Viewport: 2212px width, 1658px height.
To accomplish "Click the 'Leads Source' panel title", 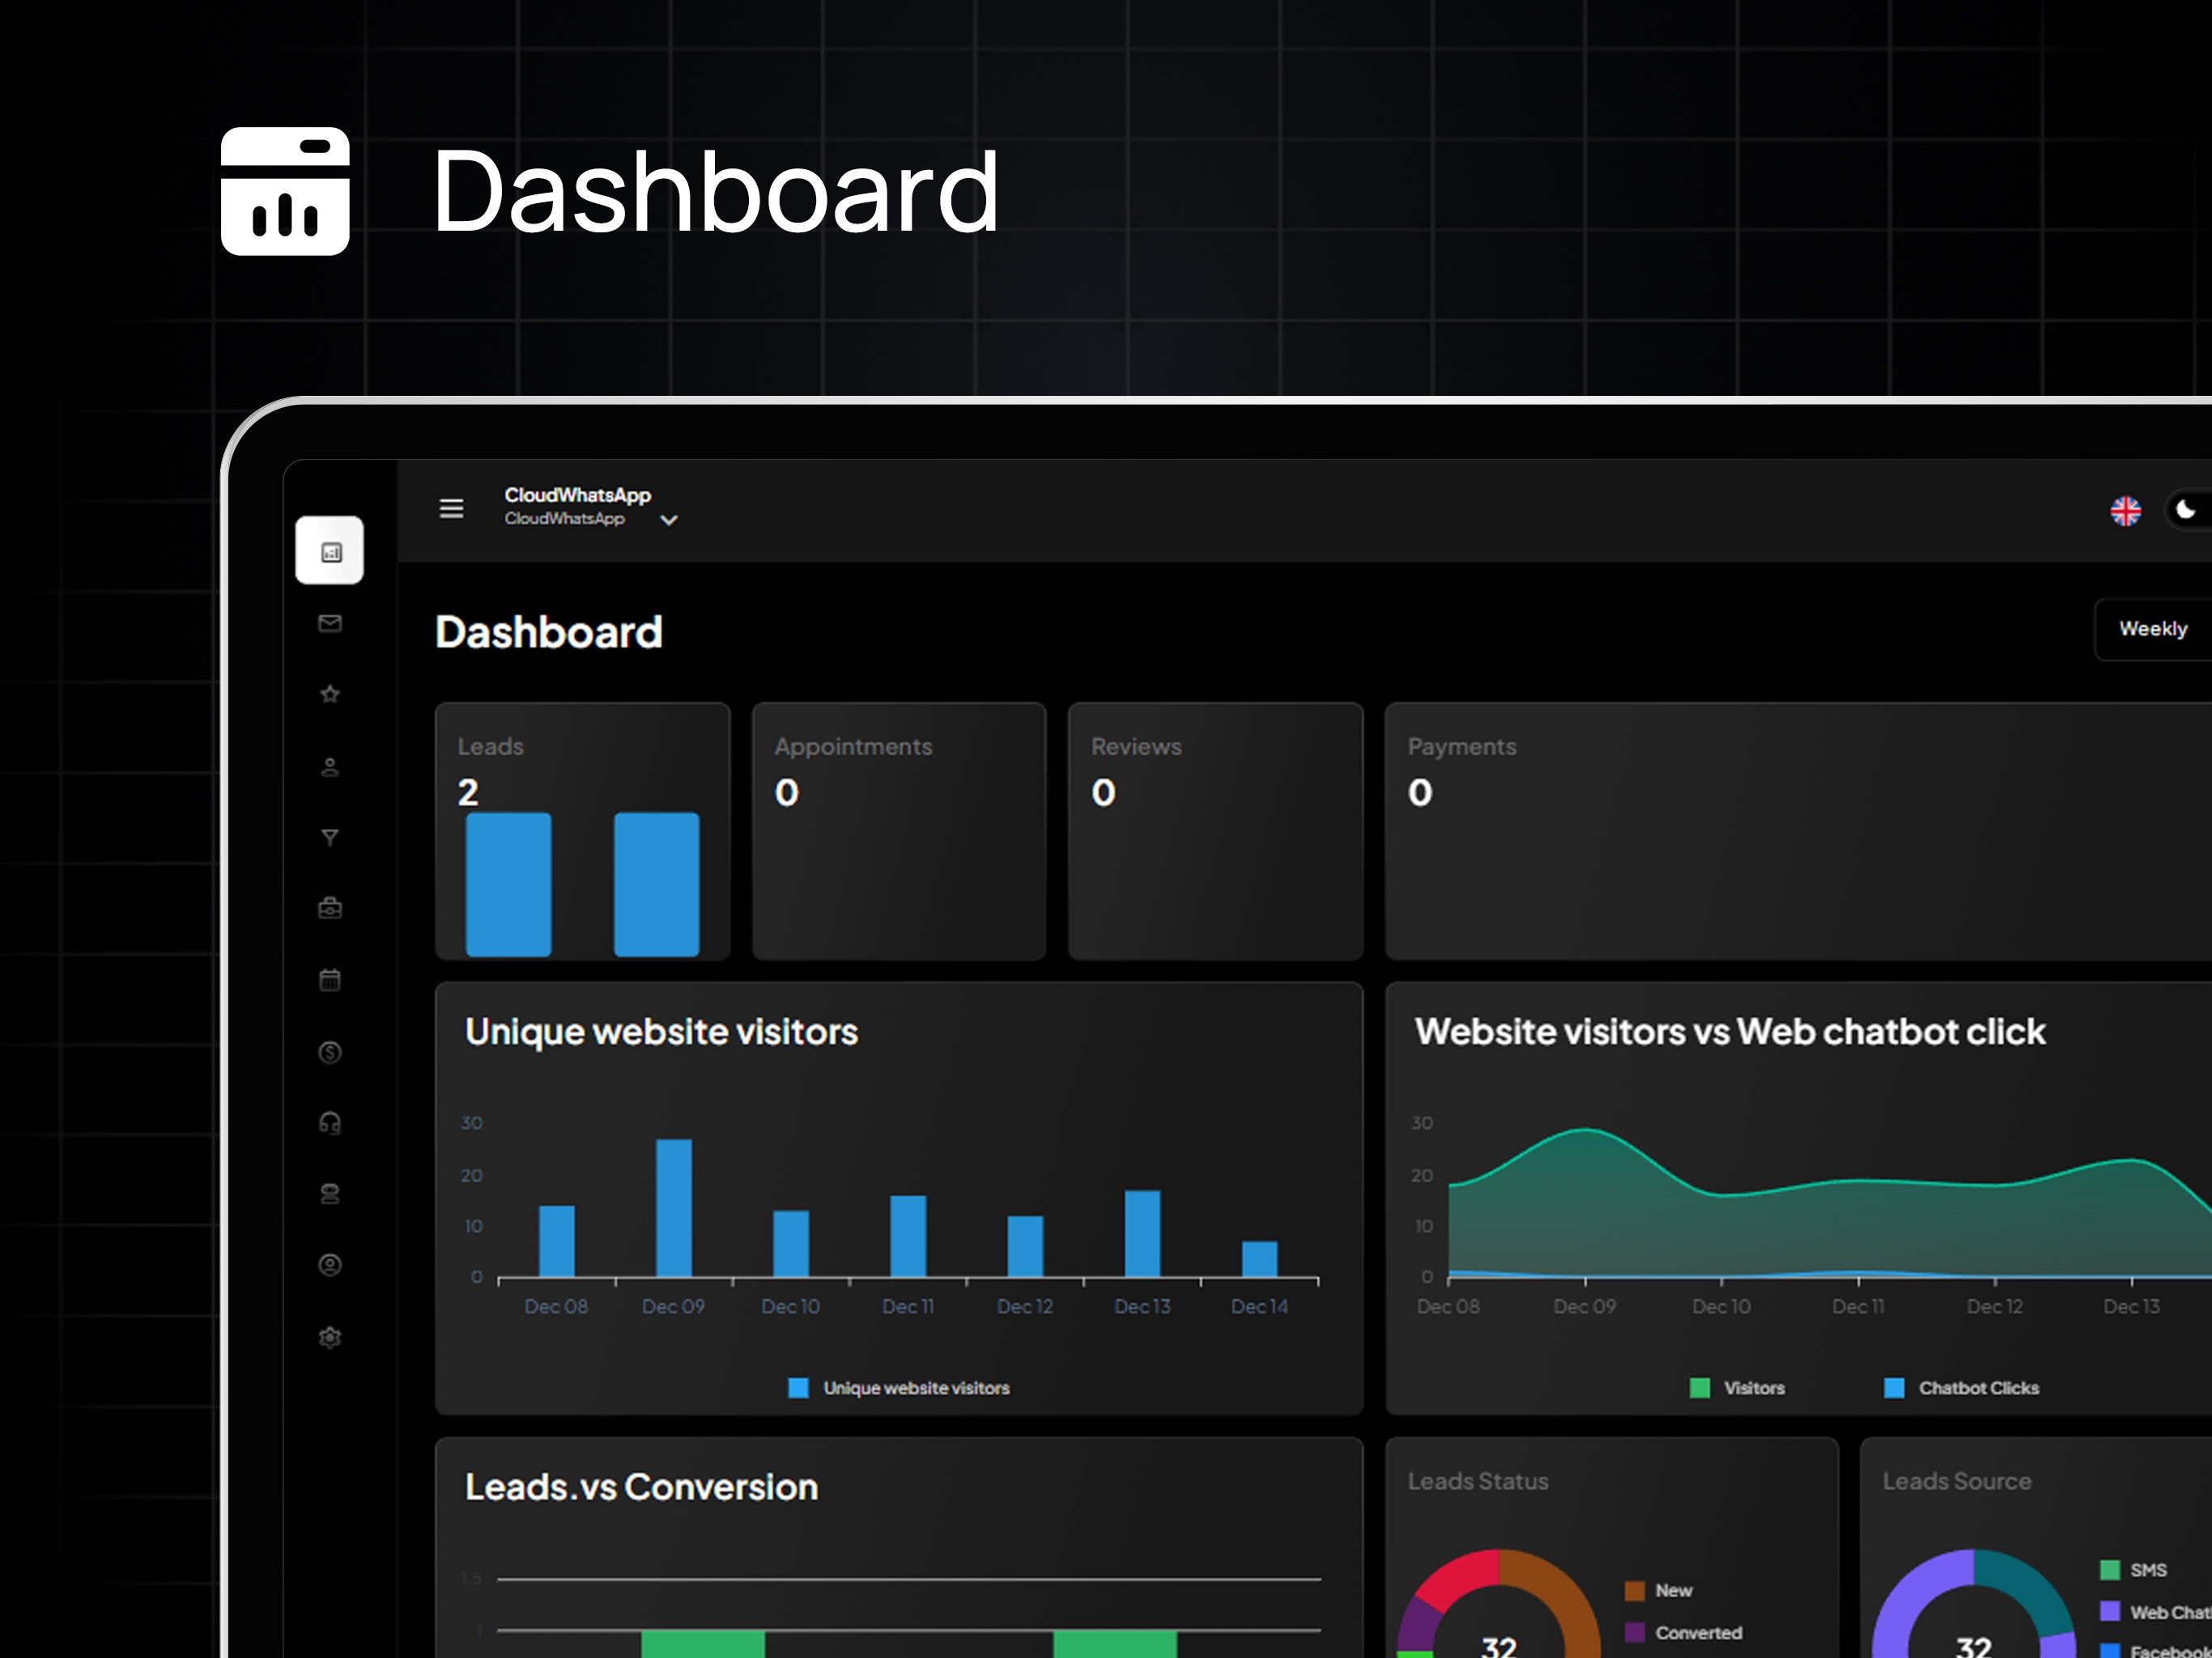I will click(1957, 1481).
